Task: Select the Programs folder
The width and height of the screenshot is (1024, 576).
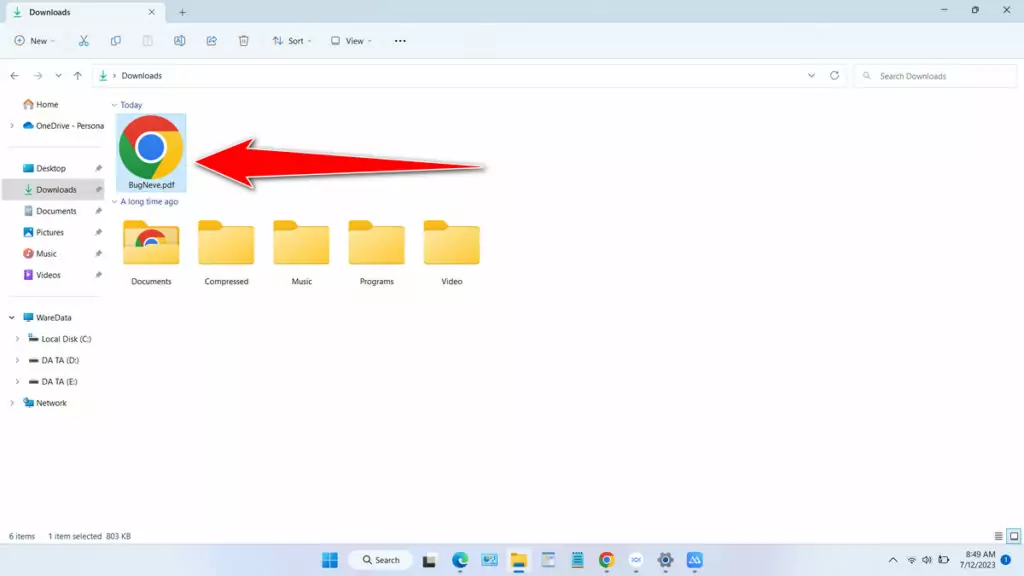Action: point(376,253)
